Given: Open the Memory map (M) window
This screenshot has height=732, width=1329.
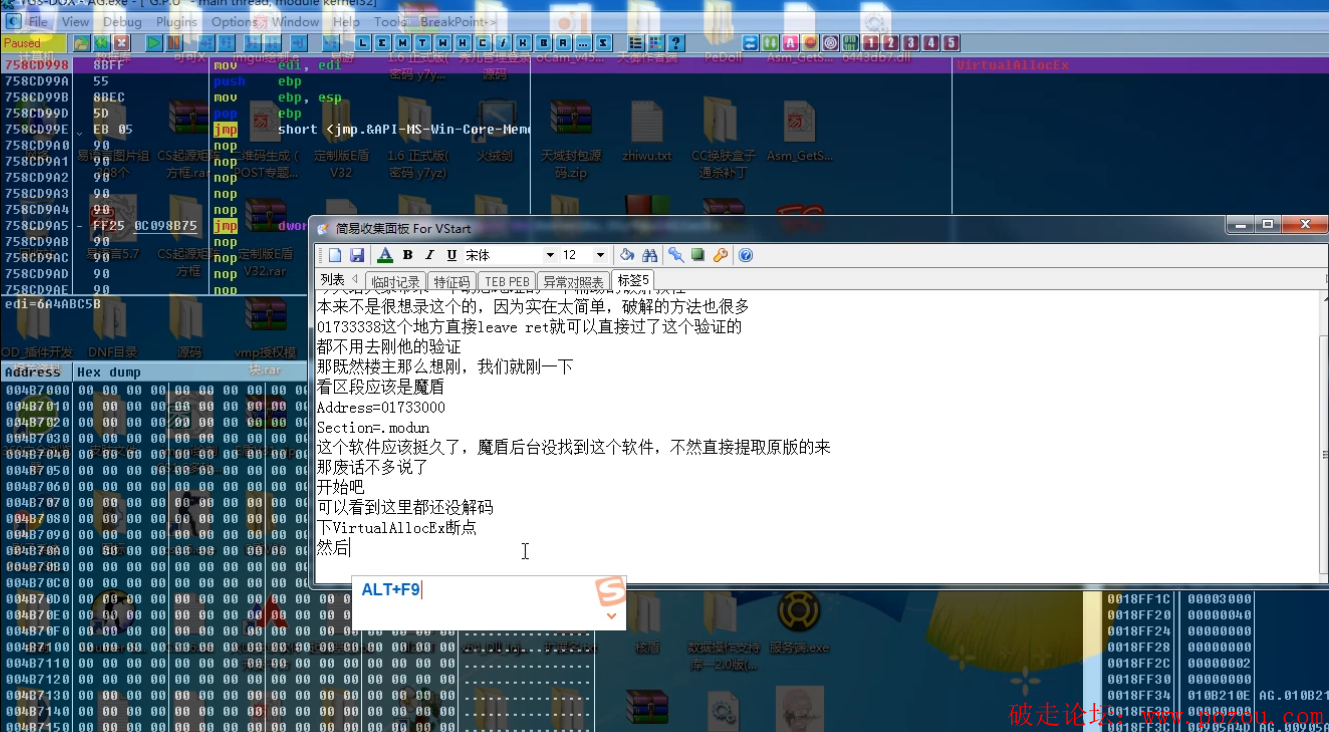Looking at the screenshot, I should click(x=402, y=43).
